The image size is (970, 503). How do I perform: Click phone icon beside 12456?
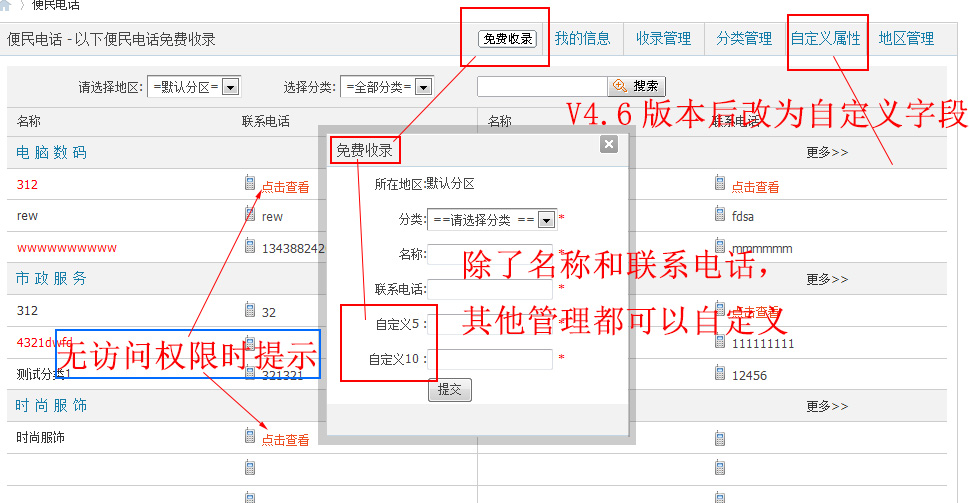(720, 372)
